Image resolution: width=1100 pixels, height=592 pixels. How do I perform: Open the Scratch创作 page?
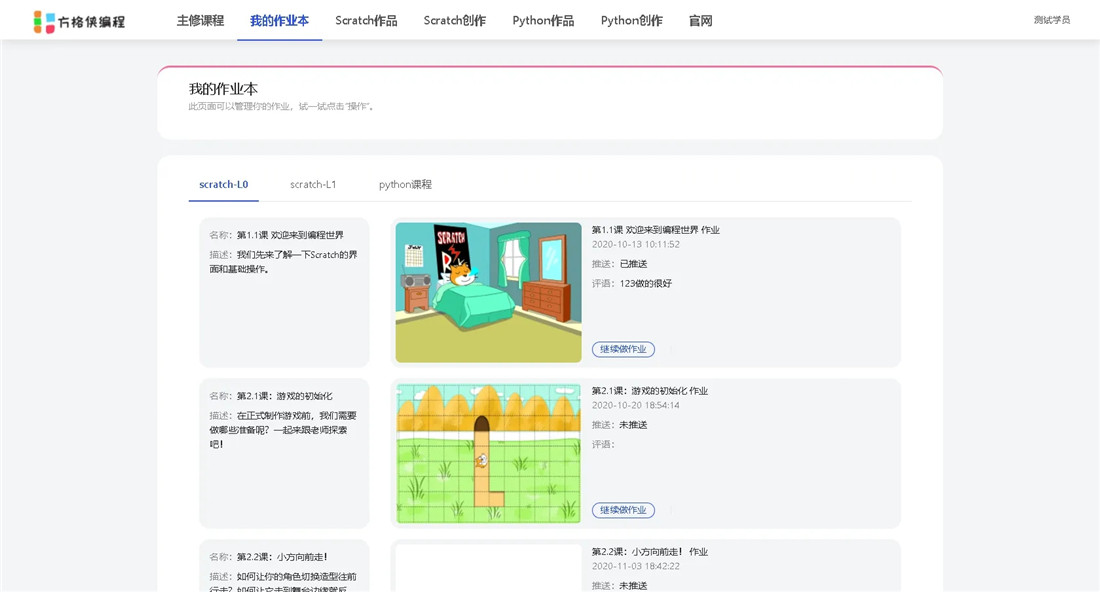click(x=454, y=20)
